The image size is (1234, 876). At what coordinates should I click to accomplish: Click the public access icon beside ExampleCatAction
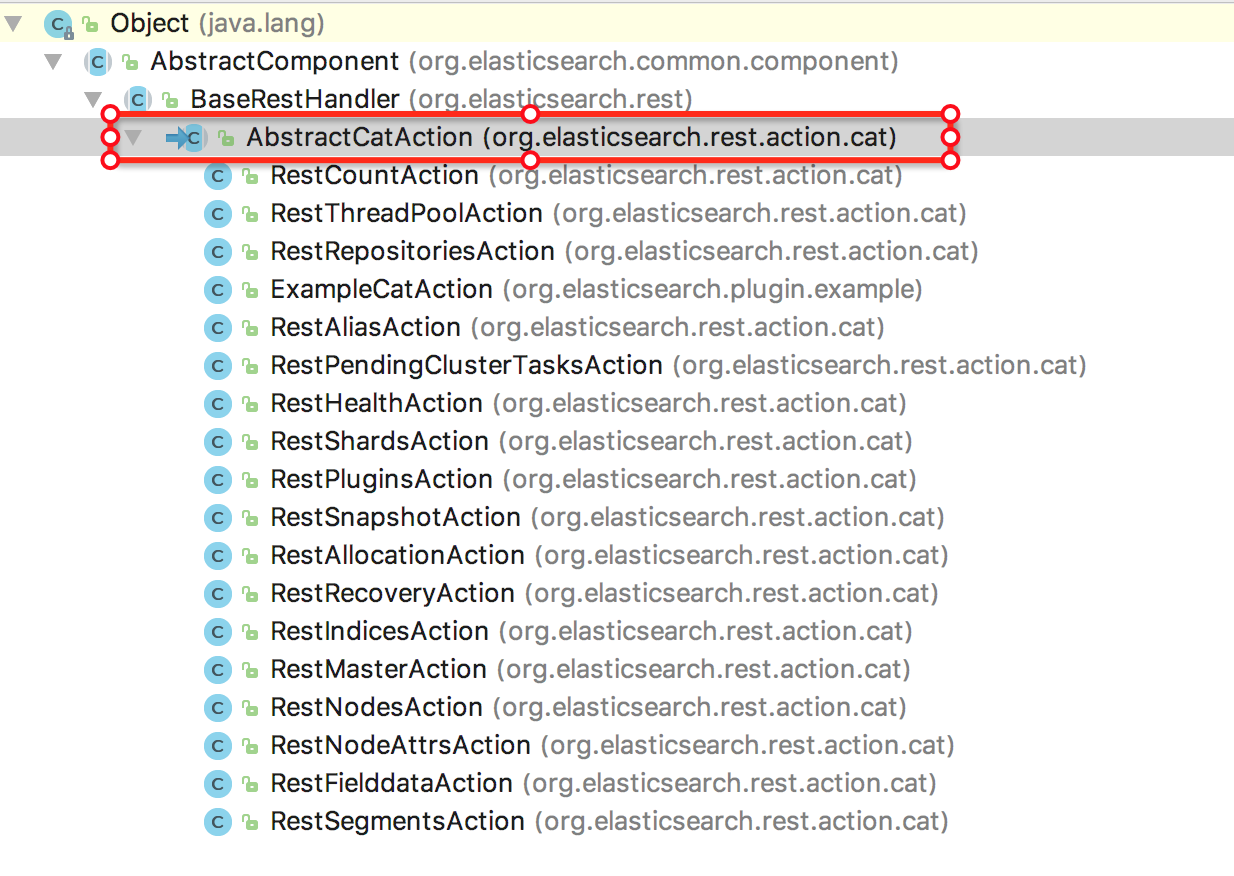tap(249, 291)
